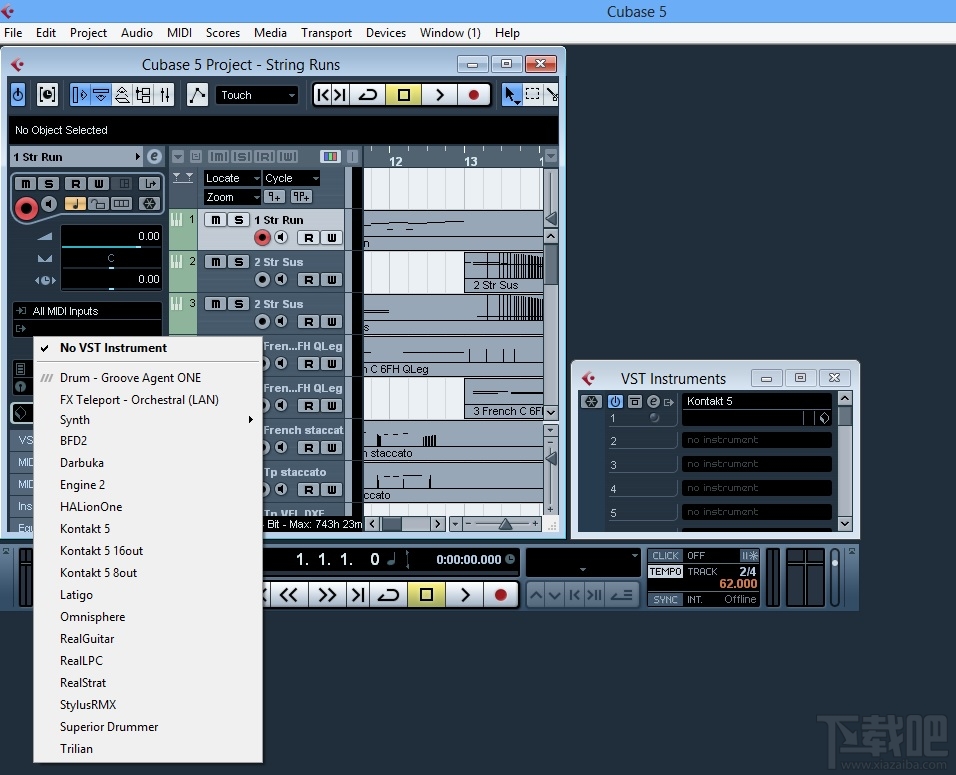Toggle Freeze snowflake button in Inspector
956x775 pixels.
149,204
